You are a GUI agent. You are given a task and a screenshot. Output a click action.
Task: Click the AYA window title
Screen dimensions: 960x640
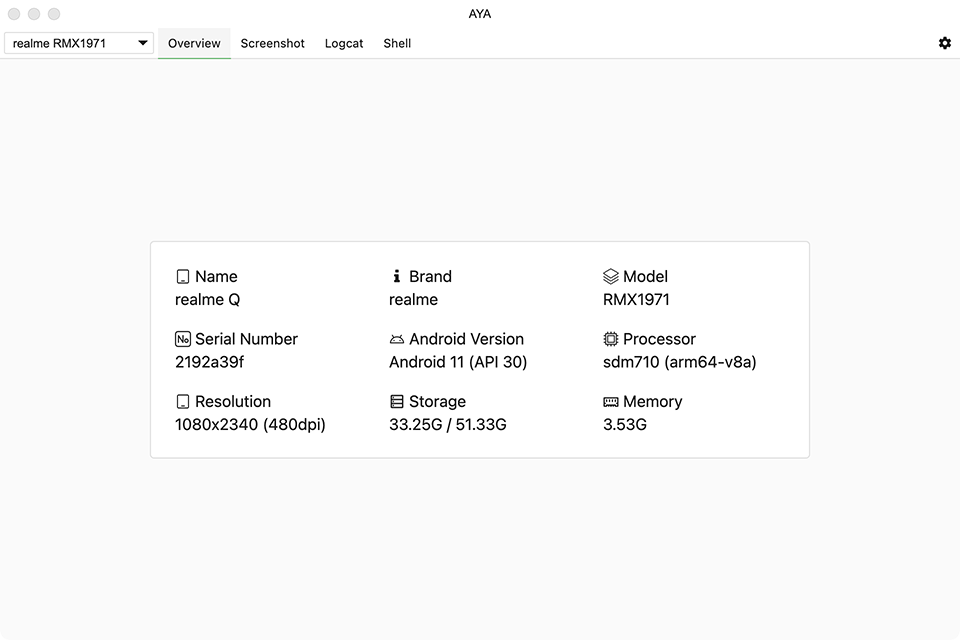point(480,13)
